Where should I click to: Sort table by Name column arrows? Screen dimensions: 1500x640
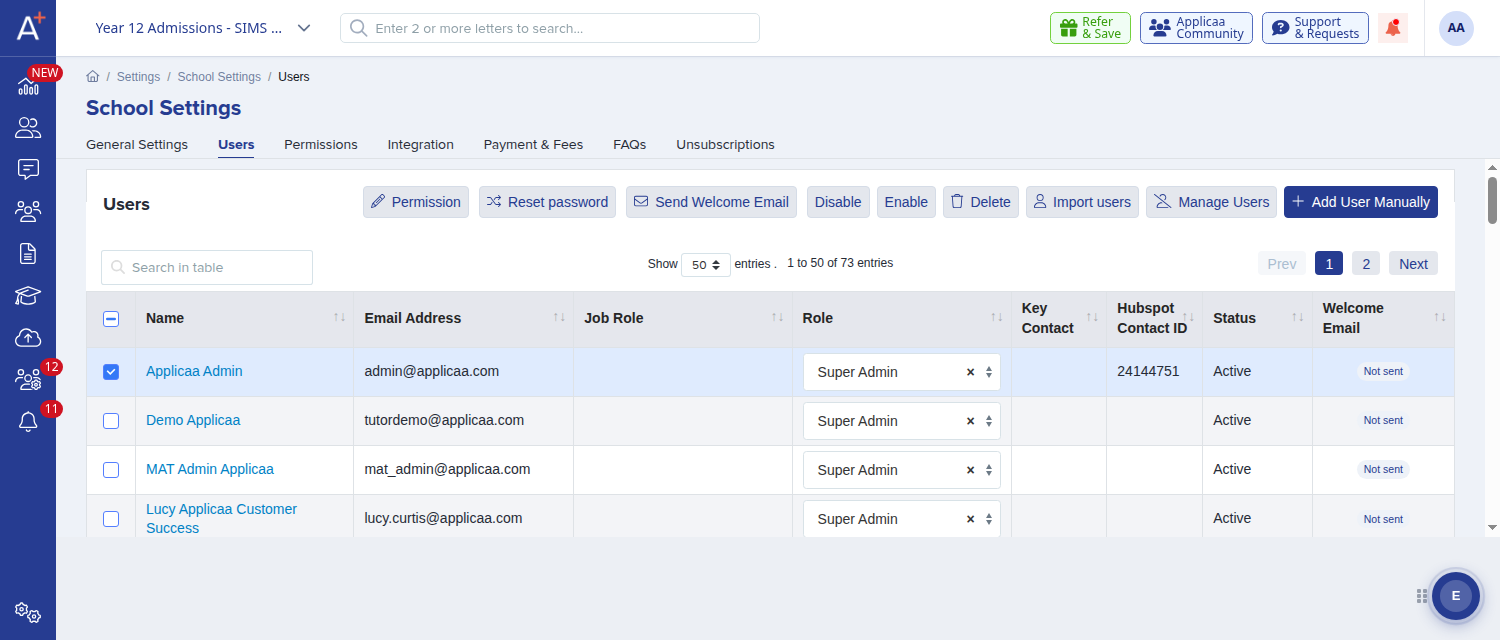pyautogui.click(x=340, y=318)
